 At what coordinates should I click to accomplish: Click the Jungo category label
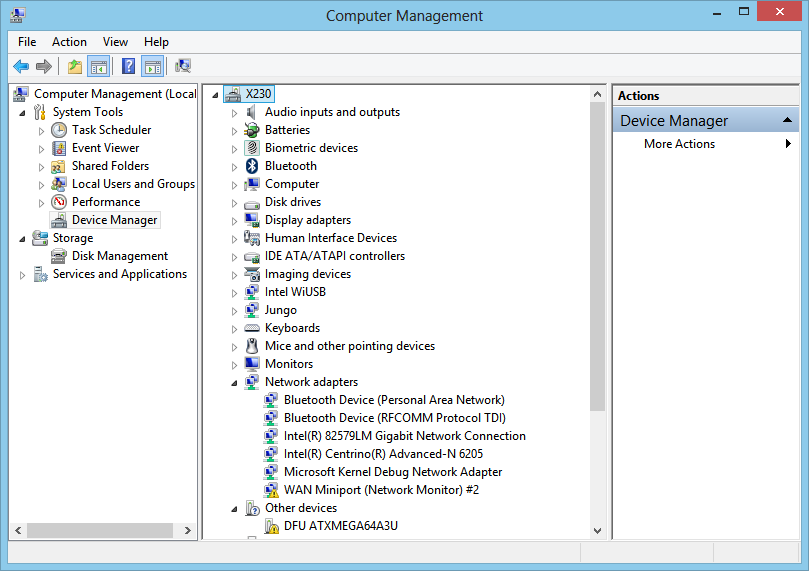click(281, 310)
